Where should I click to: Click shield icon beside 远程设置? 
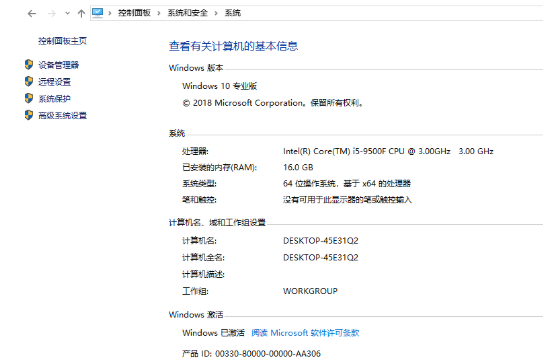point(29,81)
